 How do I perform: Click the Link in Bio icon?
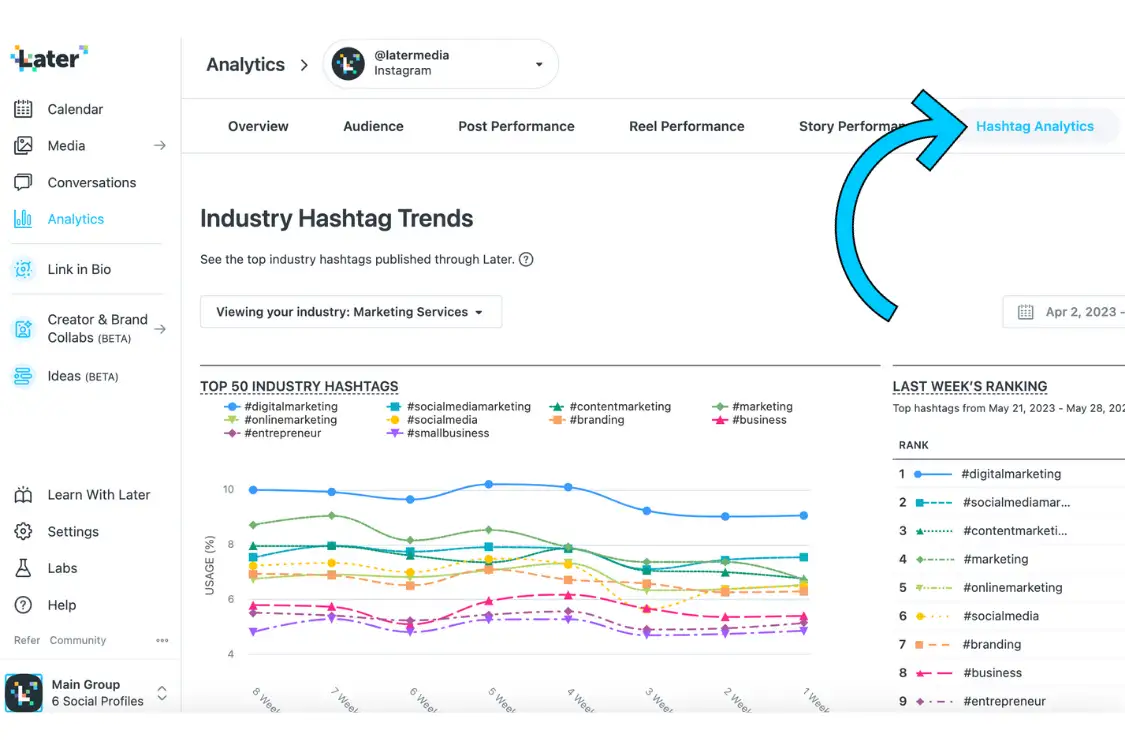coord(23,269)
